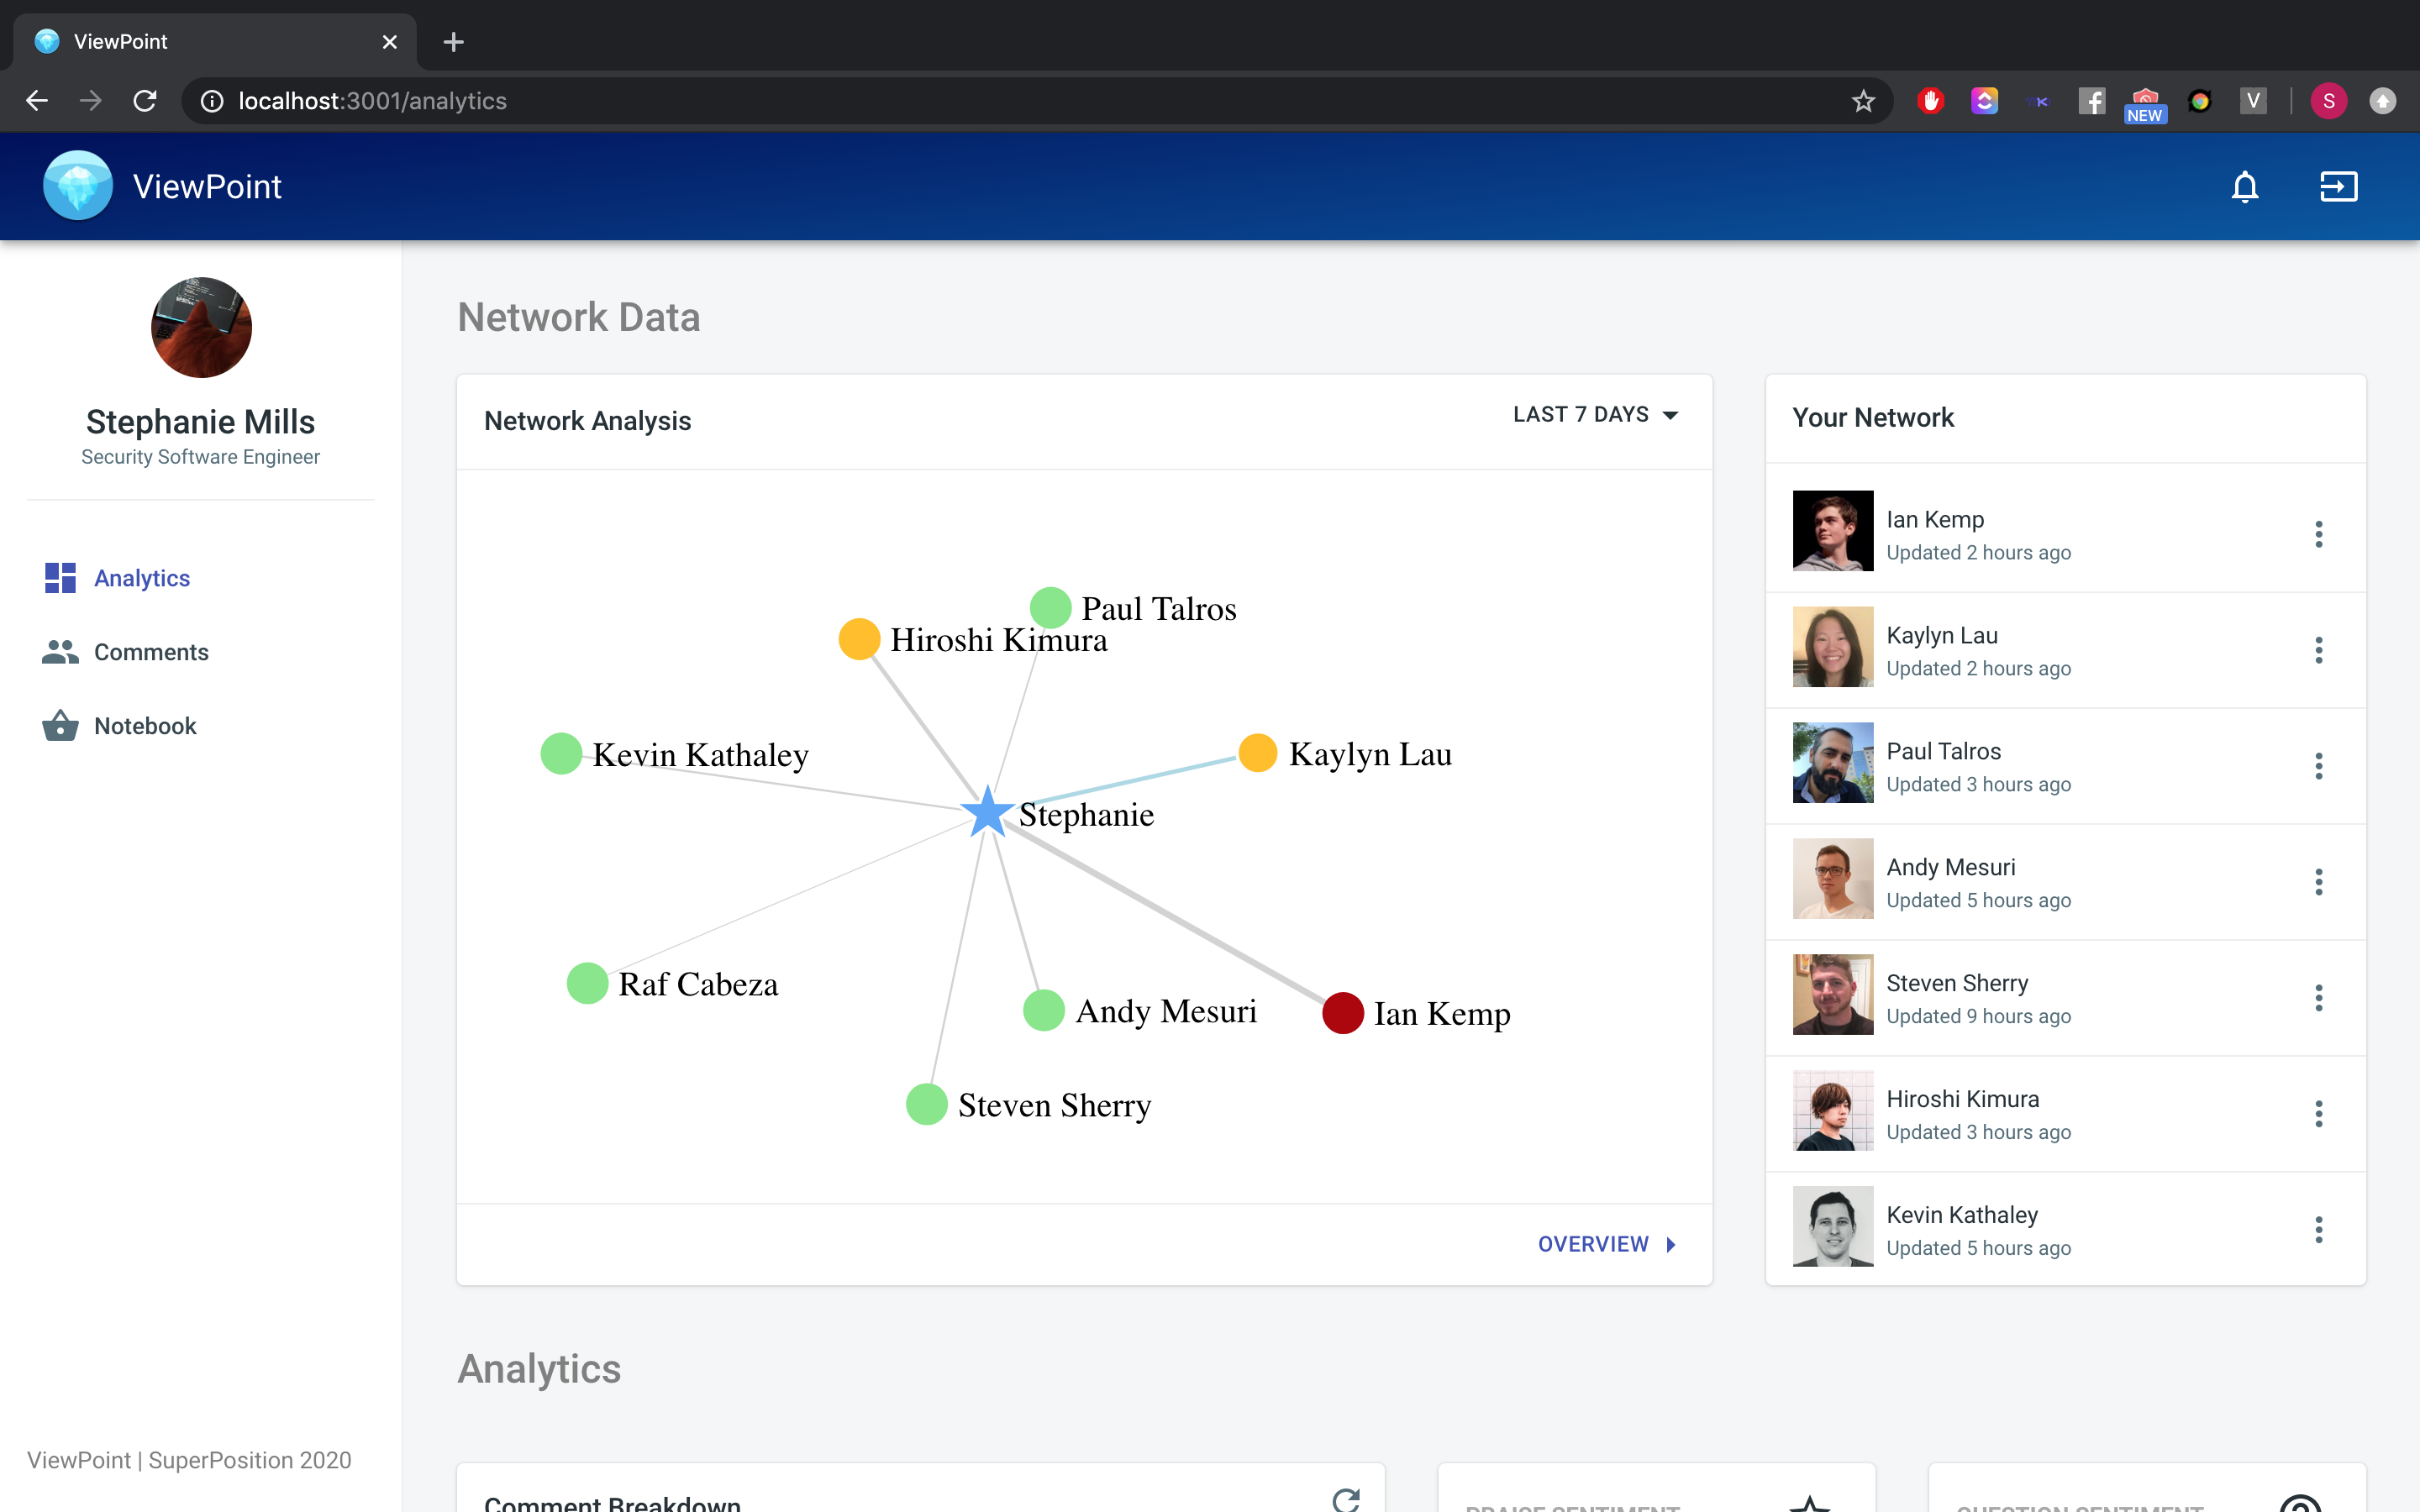The width and height of the screenshot is (2420, 1512).
Task: Click the red Ian Kemp node
Action: [x=1342, y=1013]
